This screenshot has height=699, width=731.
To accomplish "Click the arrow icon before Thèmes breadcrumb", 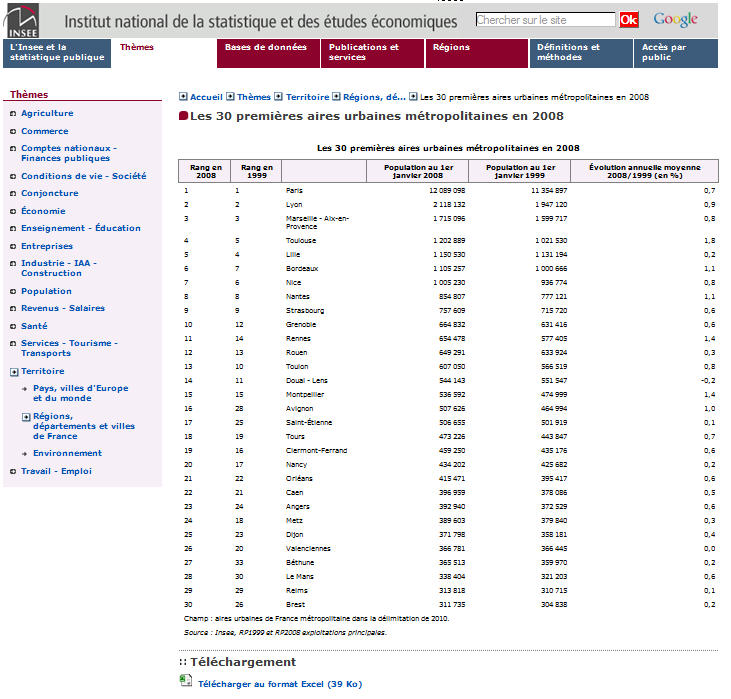I will pos(230,97).
